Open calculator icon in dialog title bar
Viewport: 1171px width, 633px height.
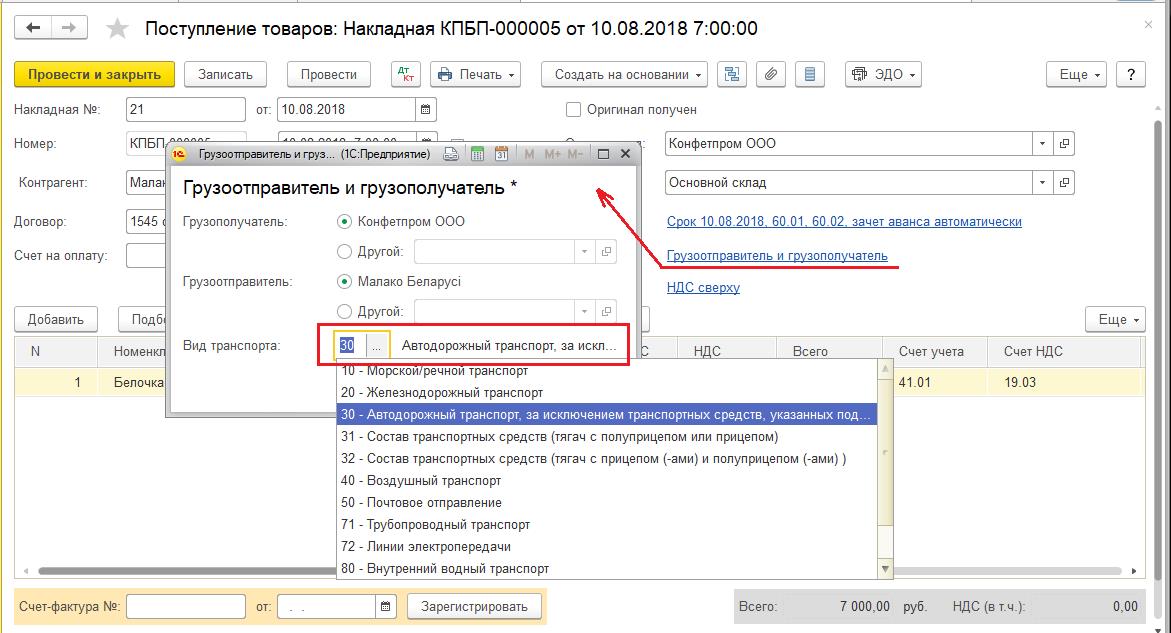point(477,154)
